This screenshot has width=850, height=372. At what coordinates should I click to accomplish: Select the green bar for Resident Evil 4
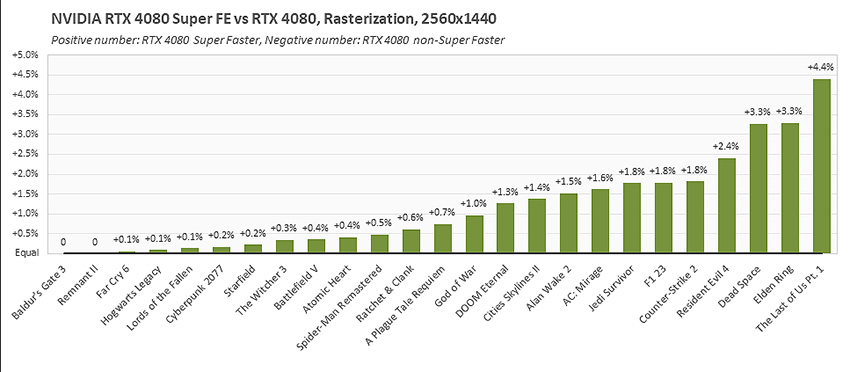(727, 206)
